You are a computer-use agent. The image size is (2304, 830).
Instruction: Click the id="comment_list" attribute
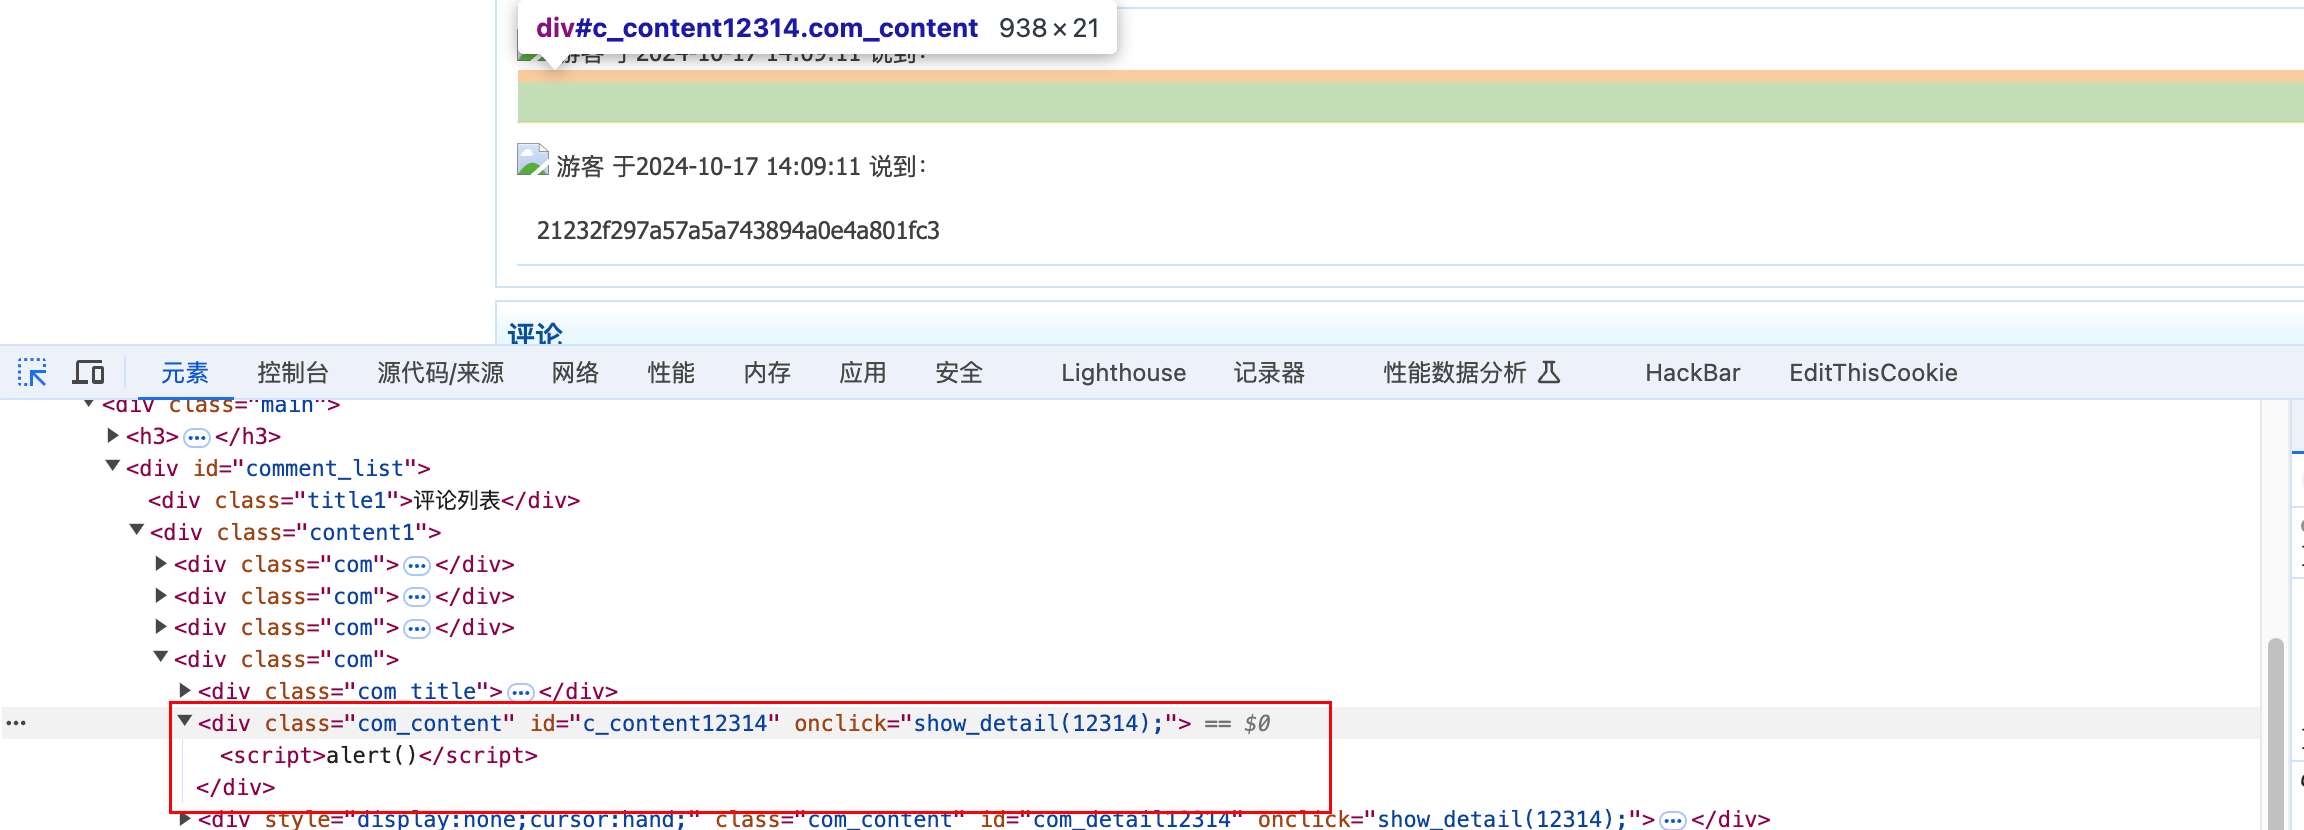point(306,468)
